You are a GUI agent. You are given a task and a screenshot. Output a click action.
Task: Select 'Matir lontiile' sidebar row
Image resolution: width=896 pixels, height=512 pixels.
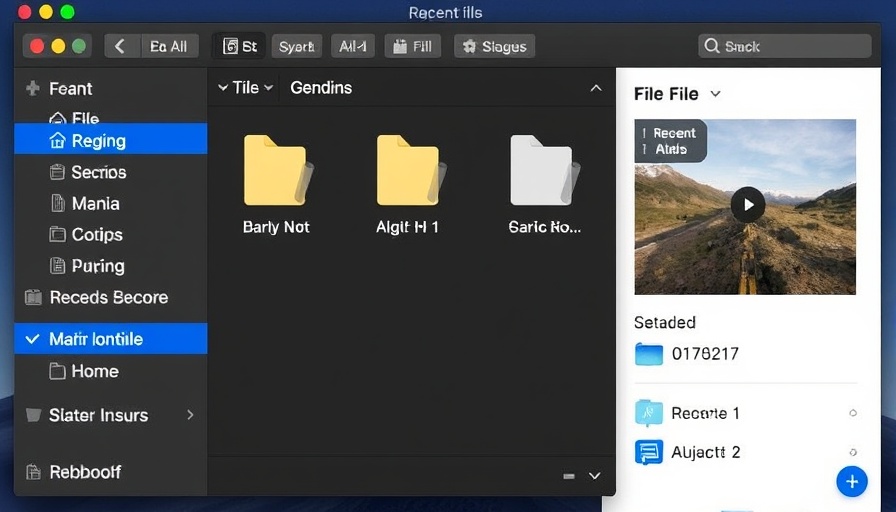coord(111,339)
